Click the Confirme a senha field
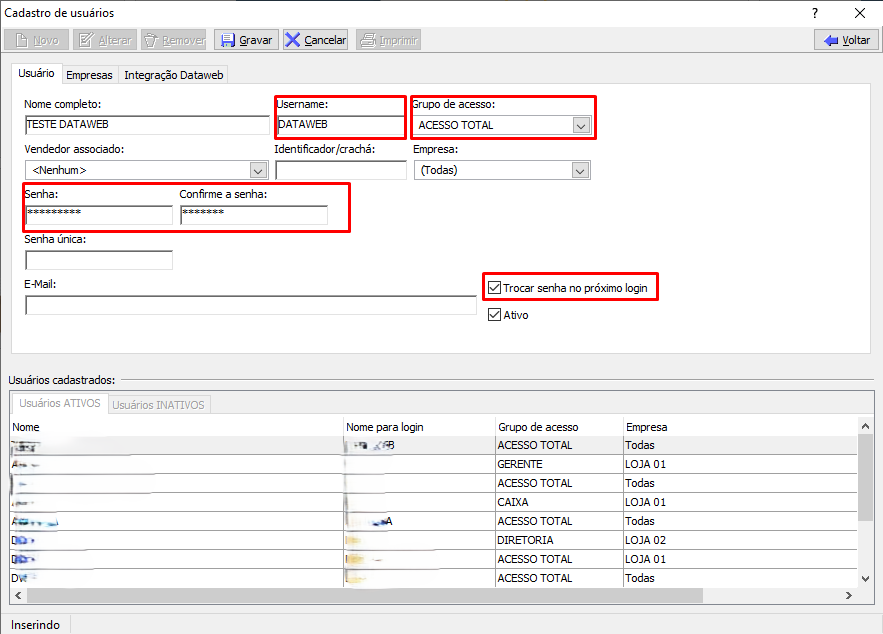This screenshot has width=883, height=634. [254, 215]
